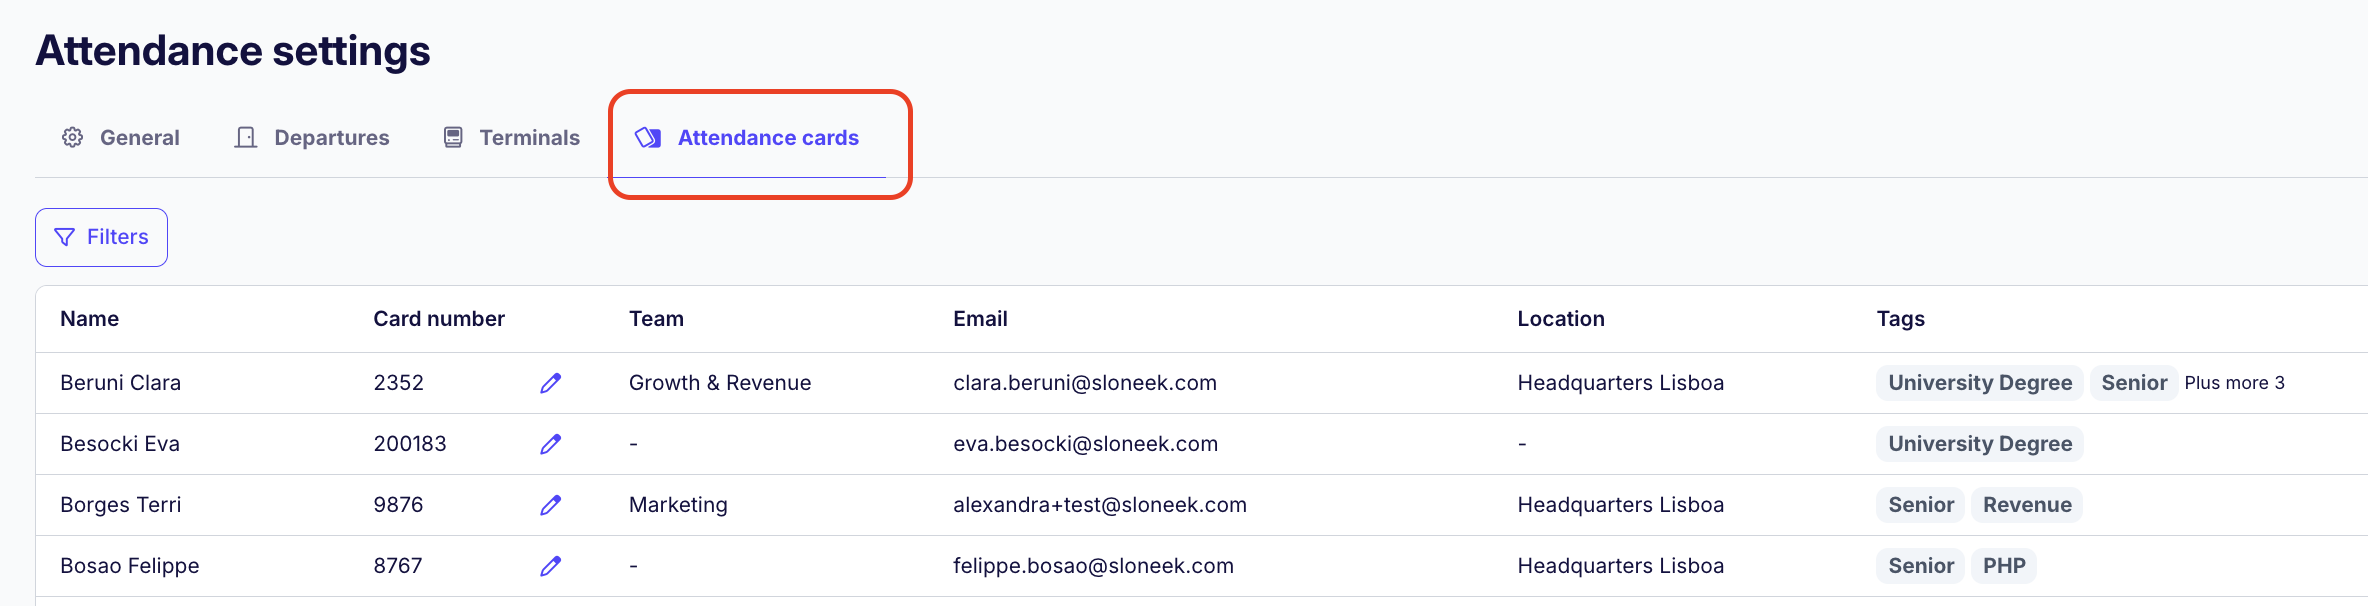The height and width of the screenshot is (606, 2368).
Task: Go to the Terminals tab
Action: (x=529, y=138)
